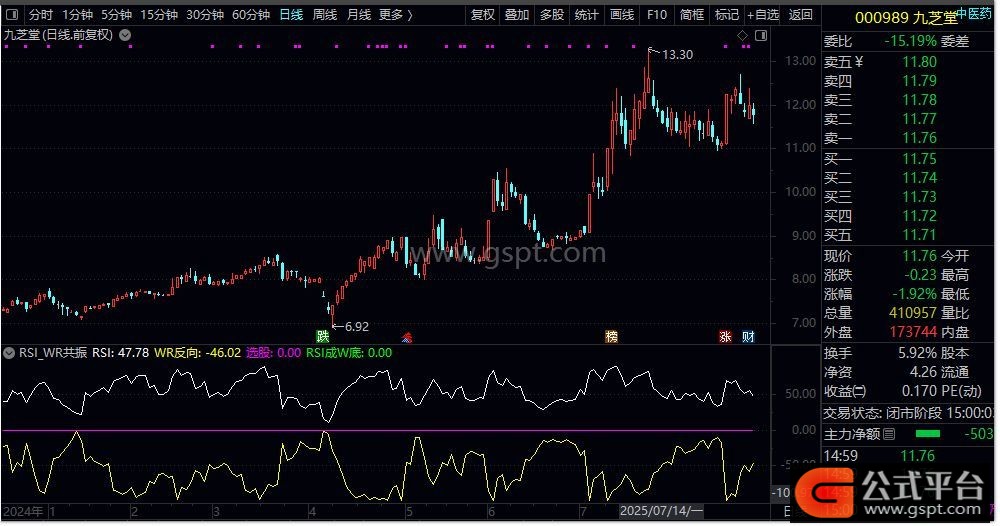This screenshot has width=1000, height=526.
Task: Click the 标记 mark button
Action: [726, 14]
